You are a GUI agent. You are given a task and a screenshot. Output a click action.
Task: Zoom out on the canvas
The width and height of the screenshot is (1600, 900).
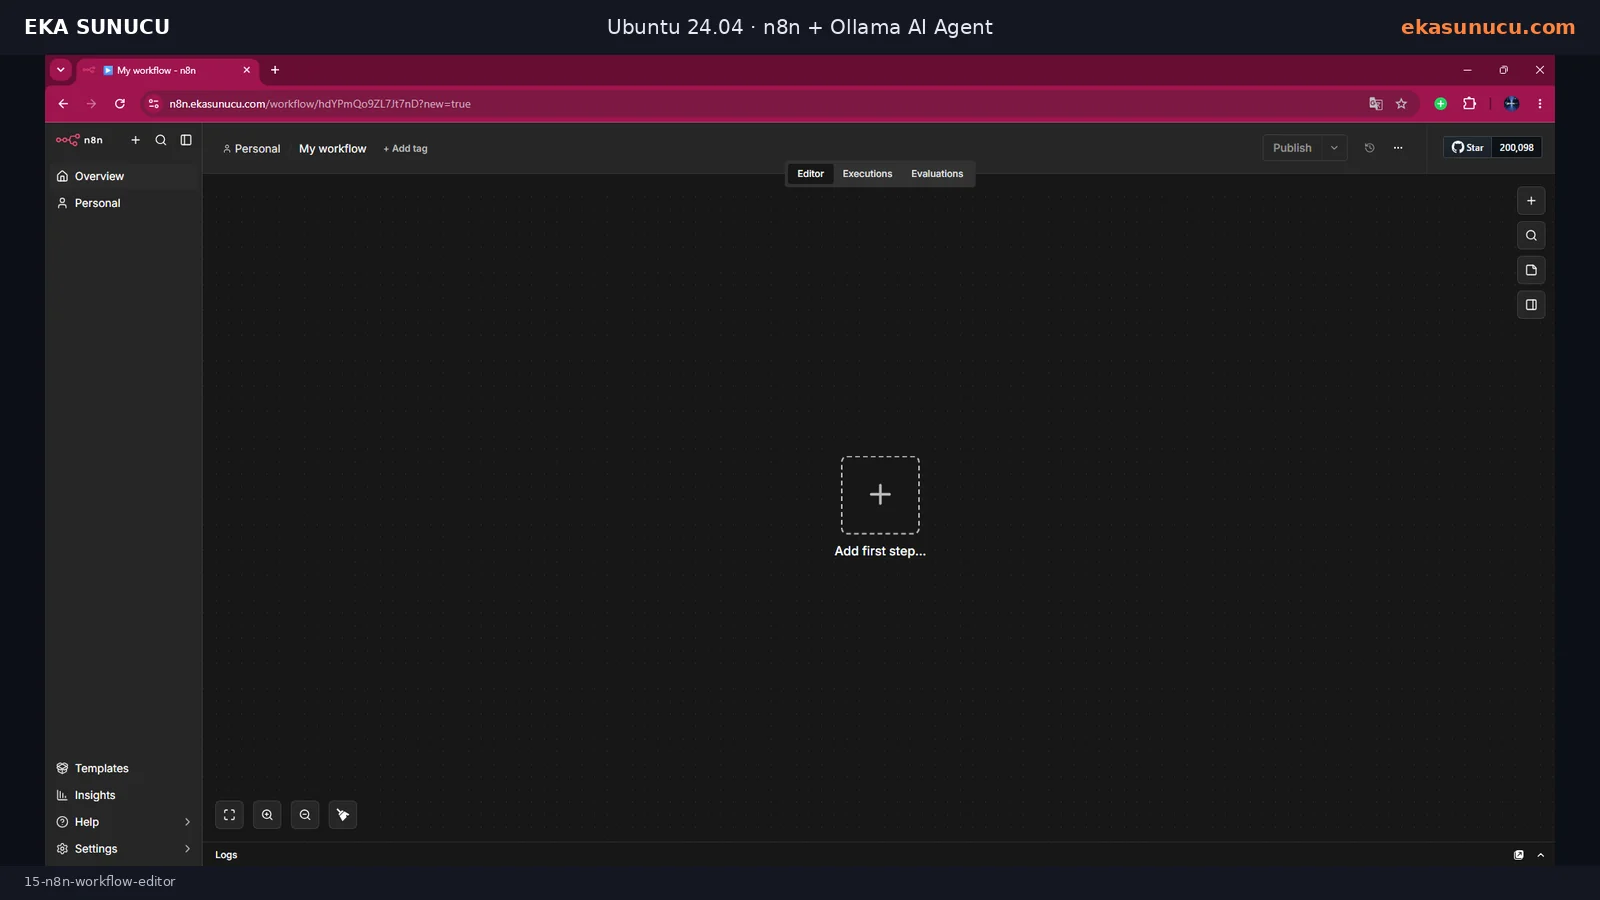[305, 815]
